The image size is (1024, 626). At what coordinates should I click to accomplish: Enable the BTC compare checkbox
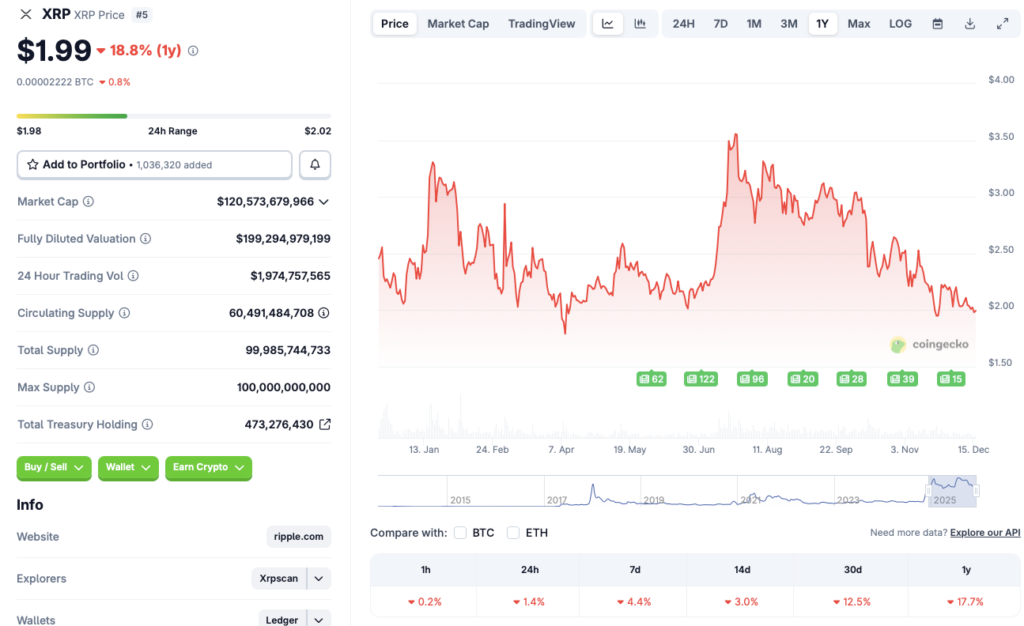[x=460, y=532]
